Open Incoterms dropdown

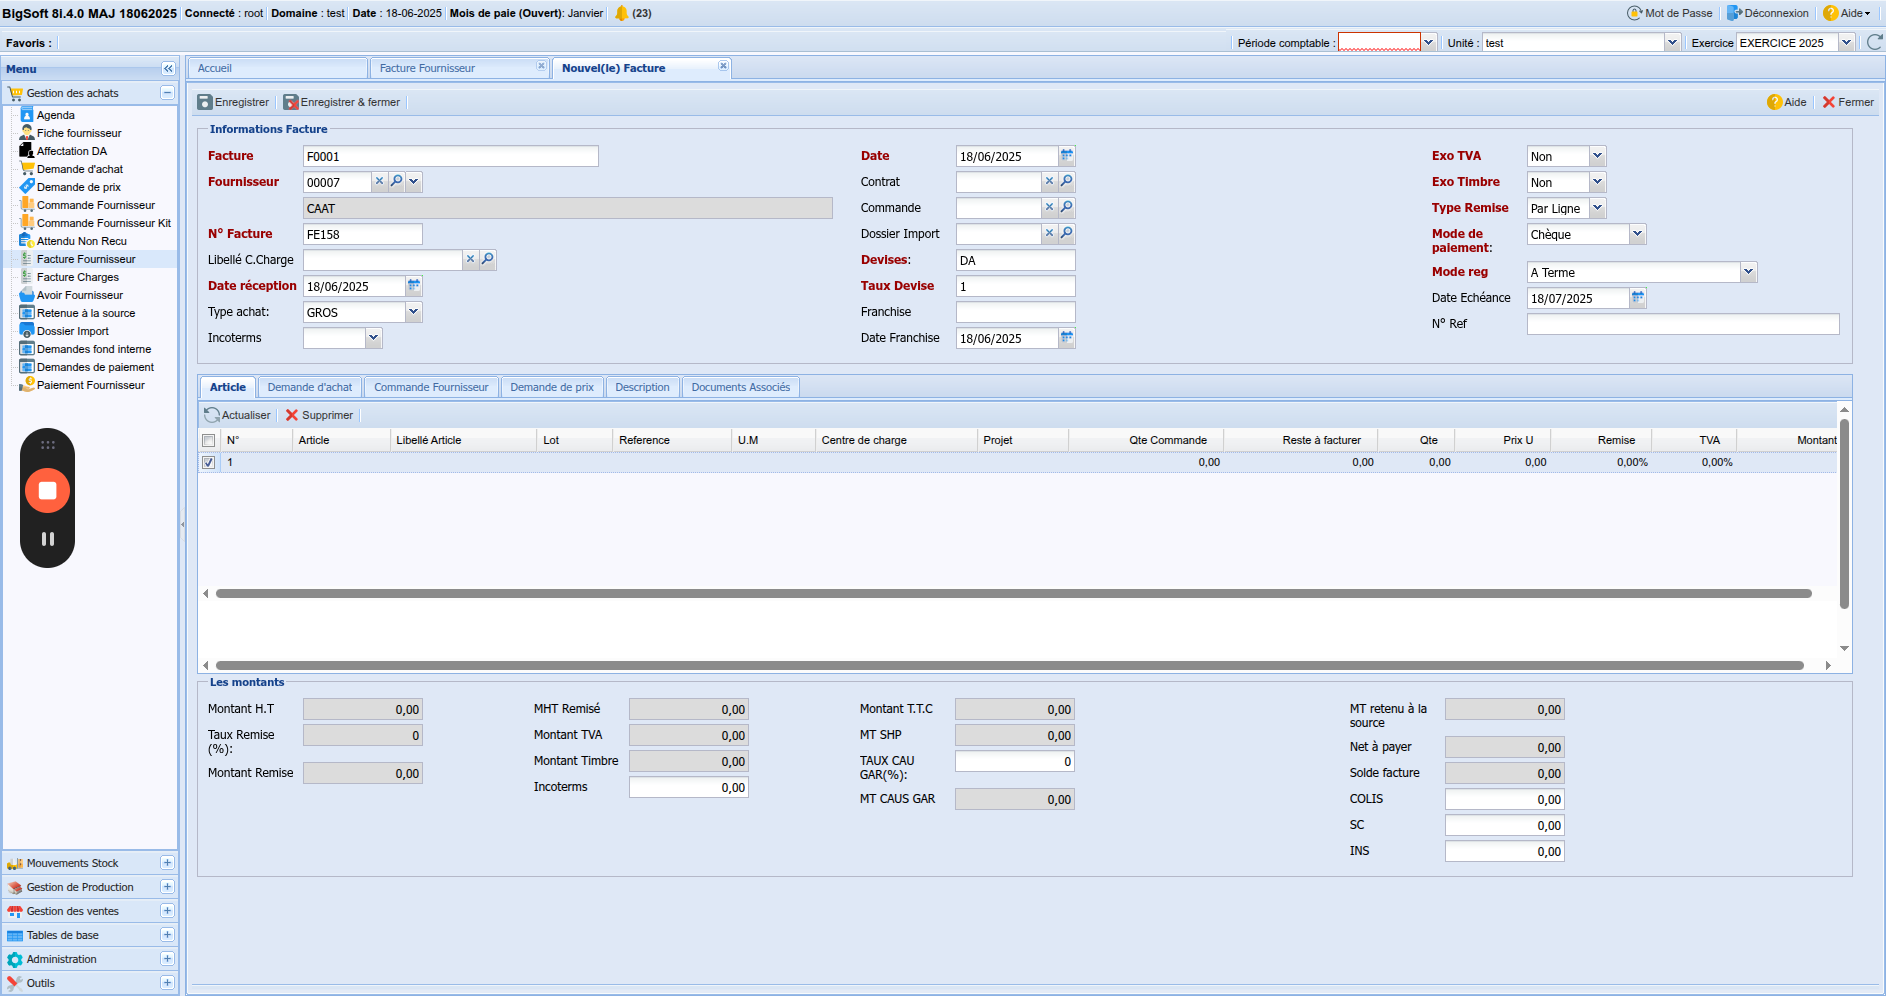coord(373,338)
